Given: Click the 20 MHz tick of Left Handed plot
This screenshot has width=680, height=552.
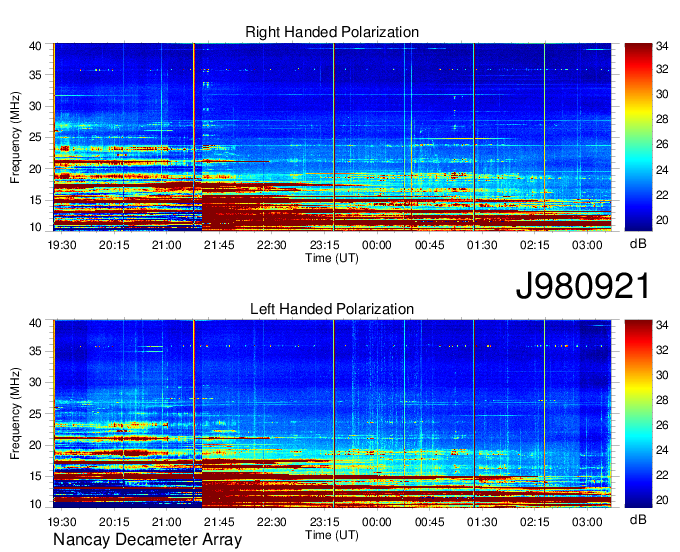Looking at the screenshot, I should [35, 445].
